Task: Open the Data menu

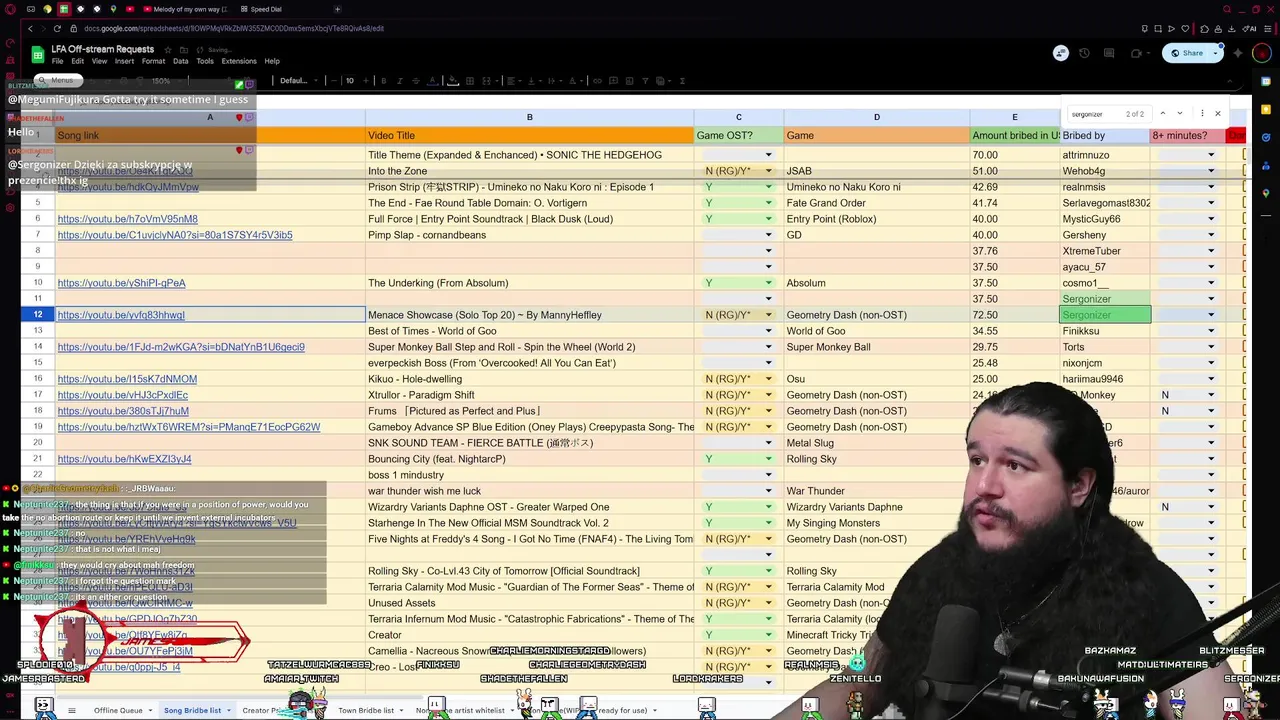Action: click(x=180, y=61)
